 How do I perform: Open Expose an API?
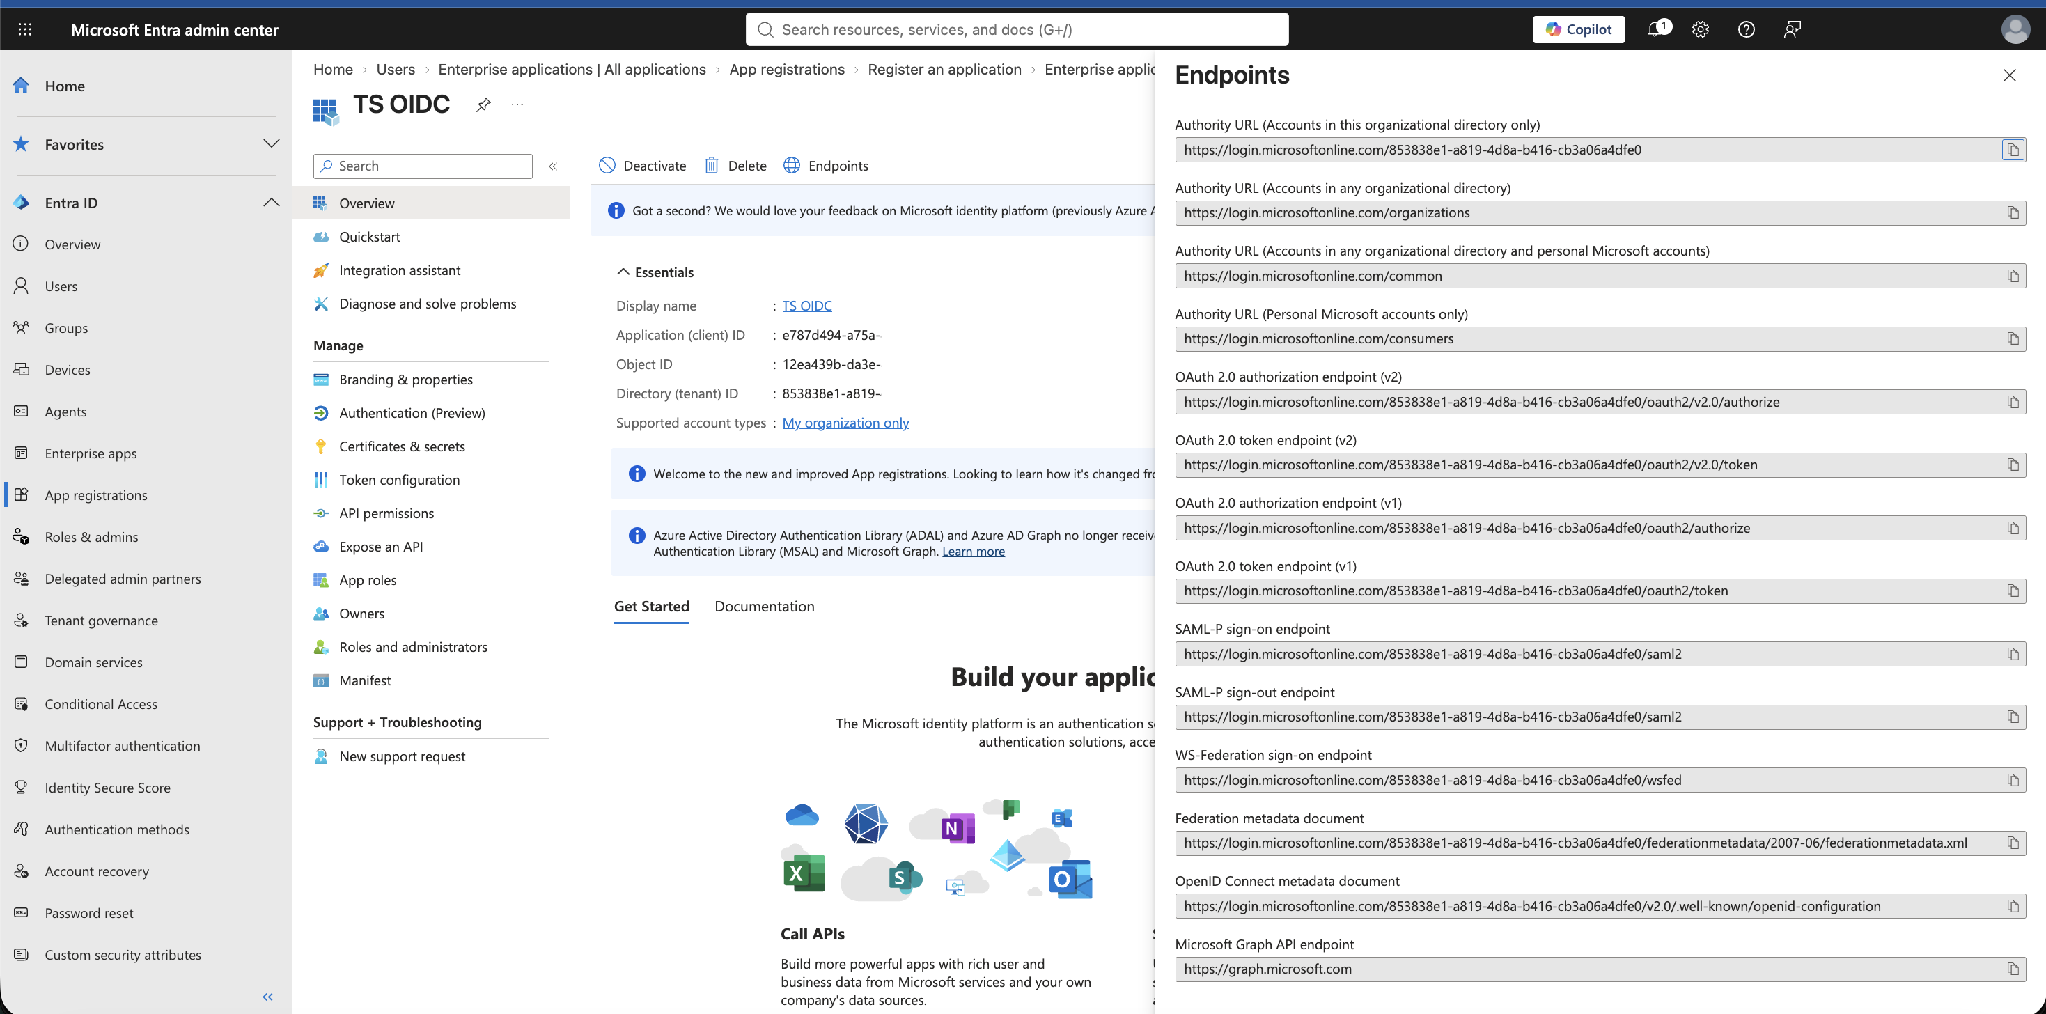click(381, 547)
